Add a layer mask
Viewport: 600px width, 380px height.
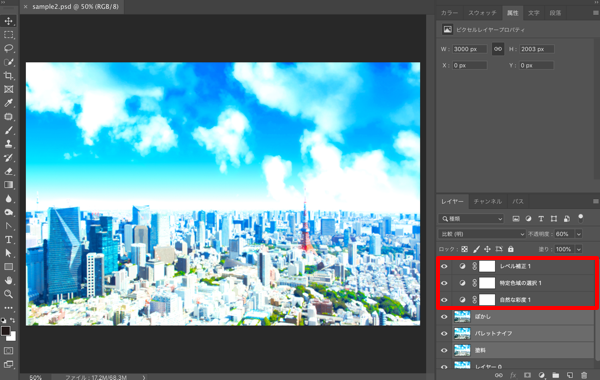[527, 375]
